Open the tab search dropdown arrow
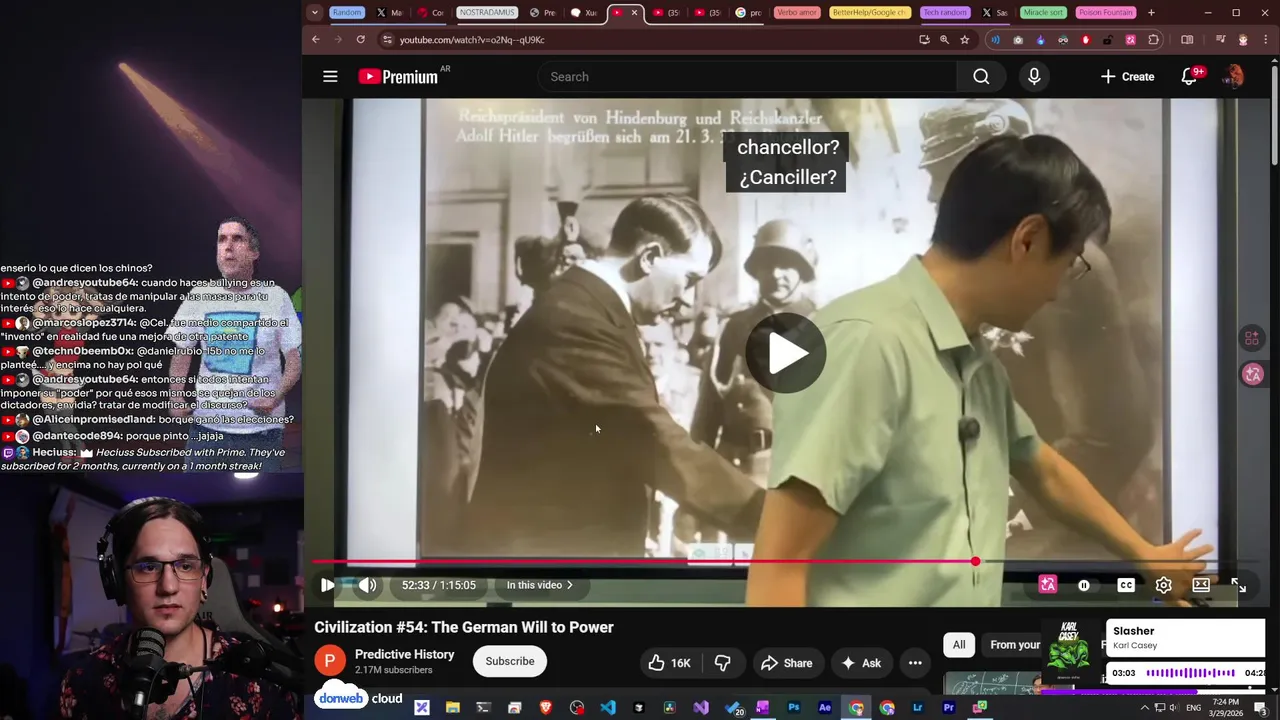 pos(315,13)
